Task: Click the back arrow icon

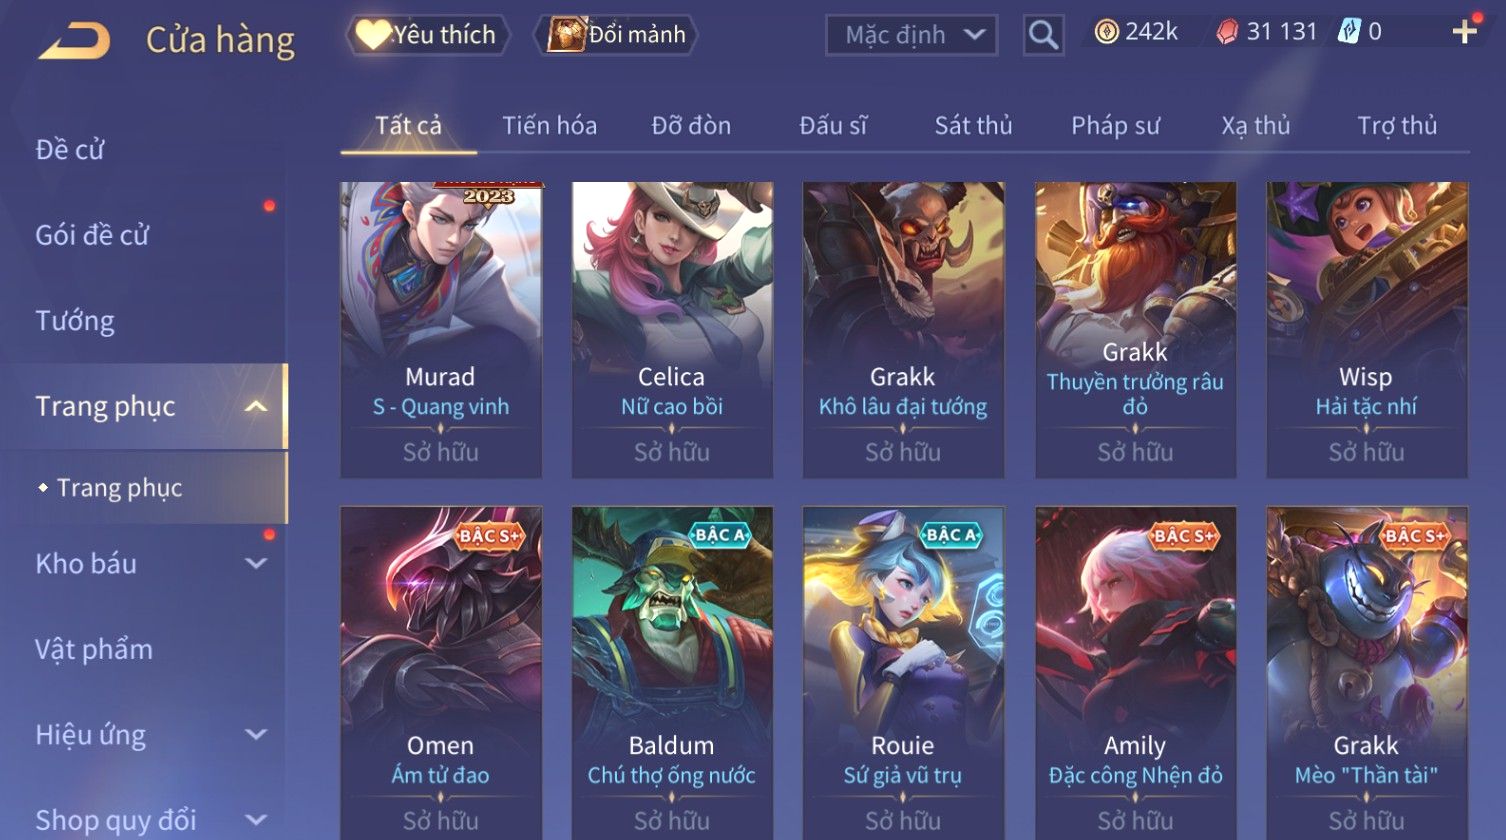Action: pyautogui.click(x=74, y=41)
